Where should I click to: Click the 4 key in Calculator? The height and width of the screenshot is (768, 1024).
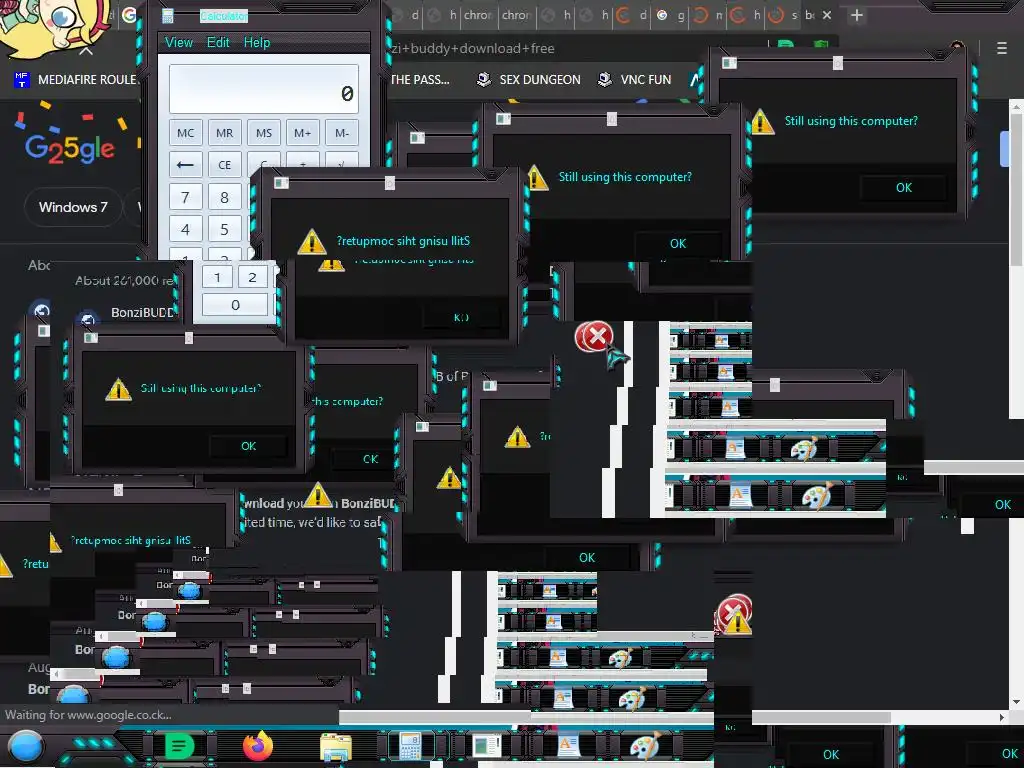[x=185, y=229]
